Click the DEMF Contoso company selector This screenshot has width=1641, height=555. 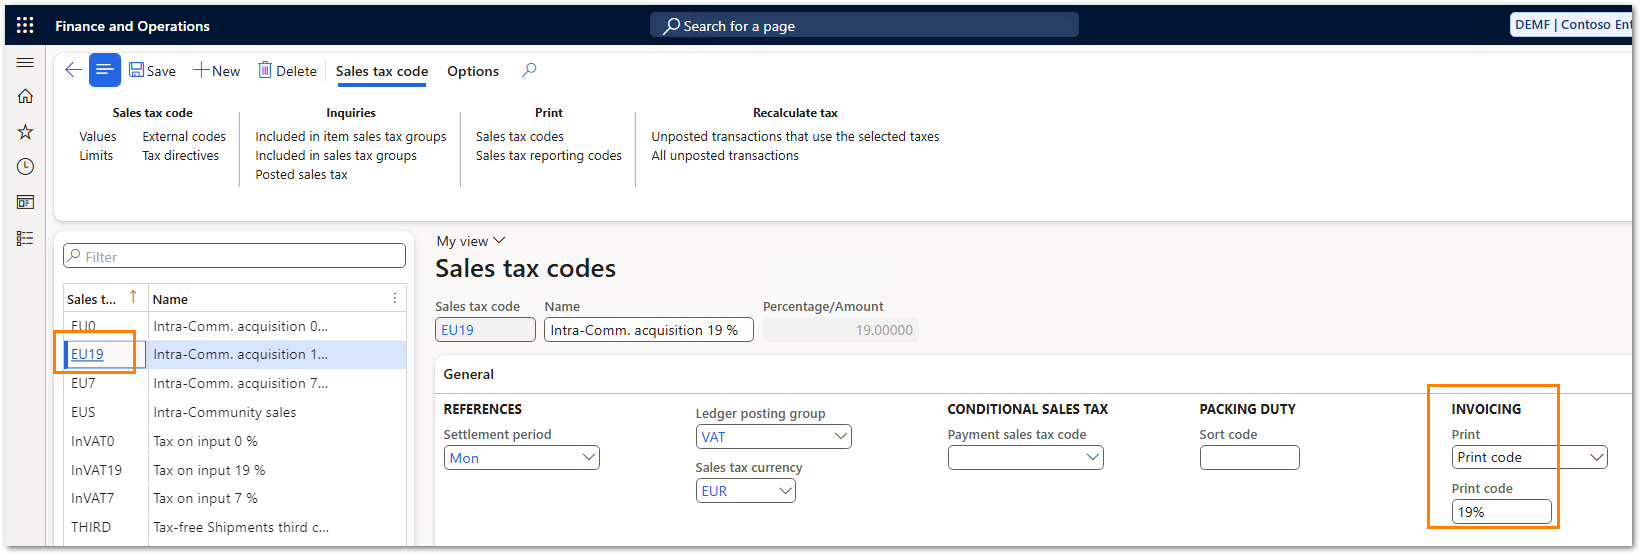[1572, 25]
